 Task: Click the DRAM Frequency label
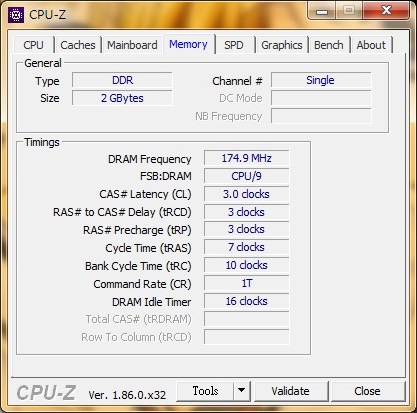point(150,159)
